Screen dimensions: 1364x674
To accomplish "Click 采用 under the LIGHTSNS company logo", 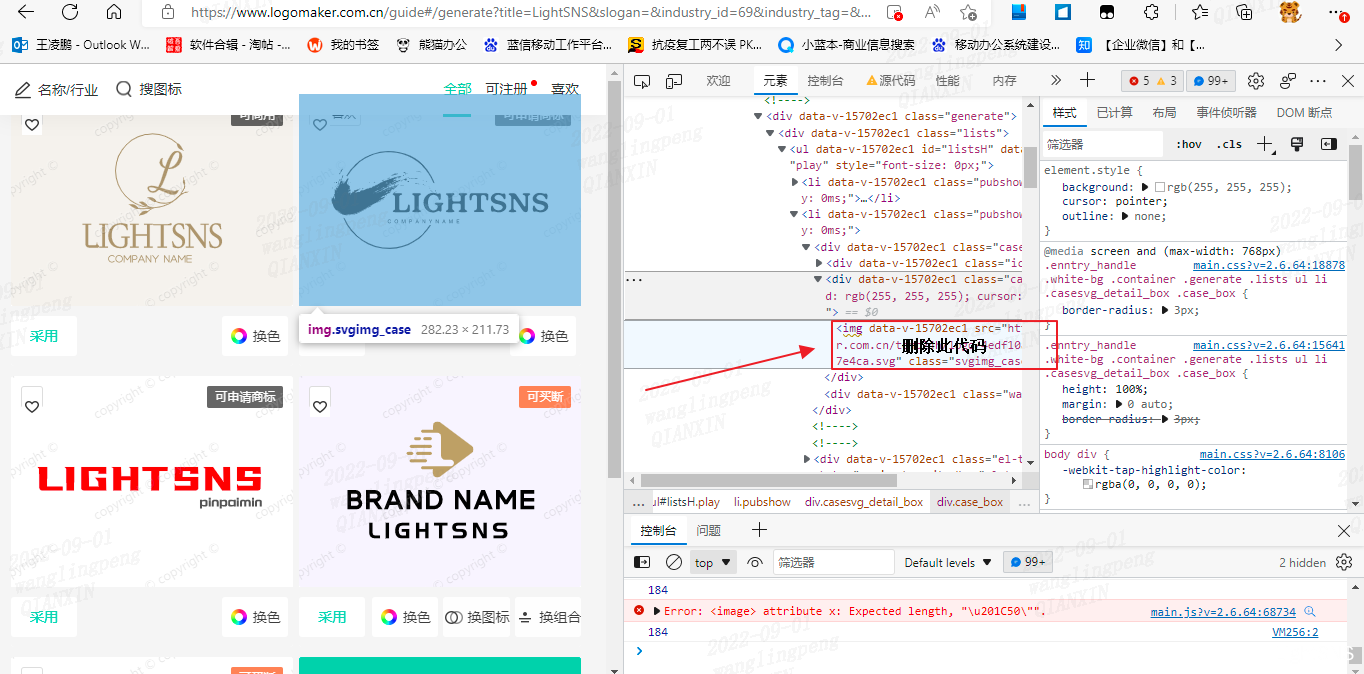I will point(44,336).
